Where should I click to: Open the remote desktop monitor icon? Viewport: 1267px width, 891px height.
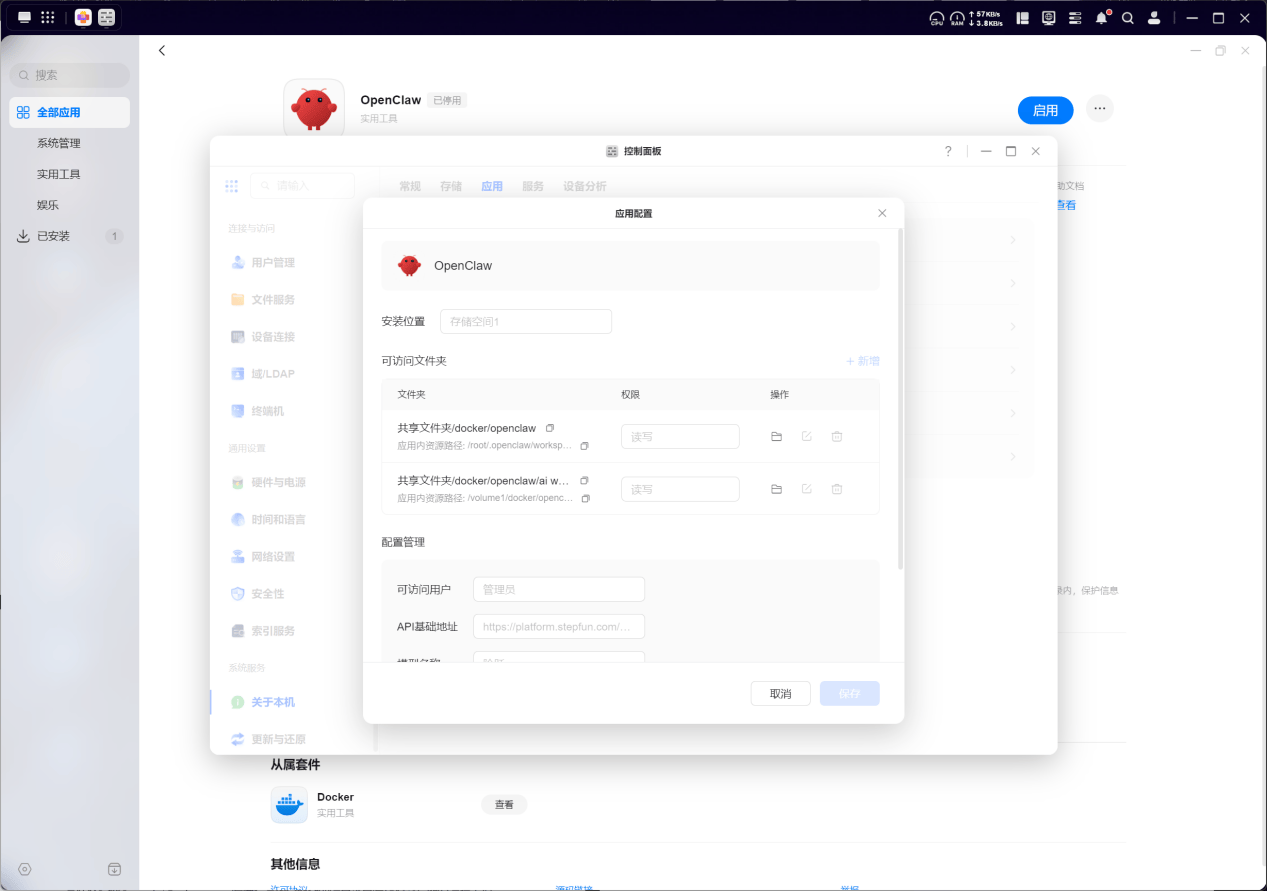point(1049,18)
